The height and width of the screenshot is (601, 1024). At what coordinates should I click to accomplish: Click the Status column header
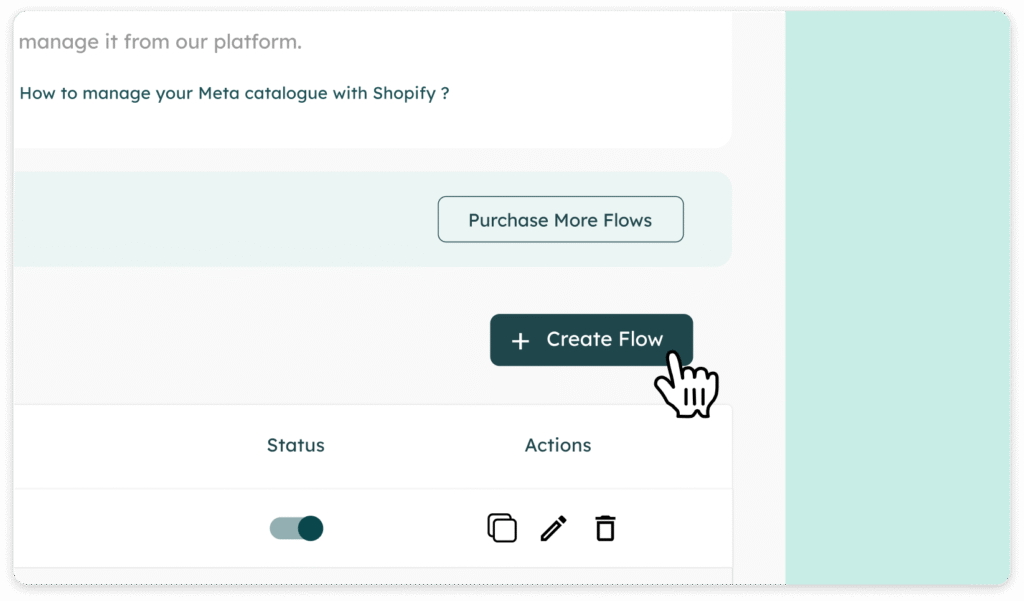pyautogui.click(x=295, y=446)
